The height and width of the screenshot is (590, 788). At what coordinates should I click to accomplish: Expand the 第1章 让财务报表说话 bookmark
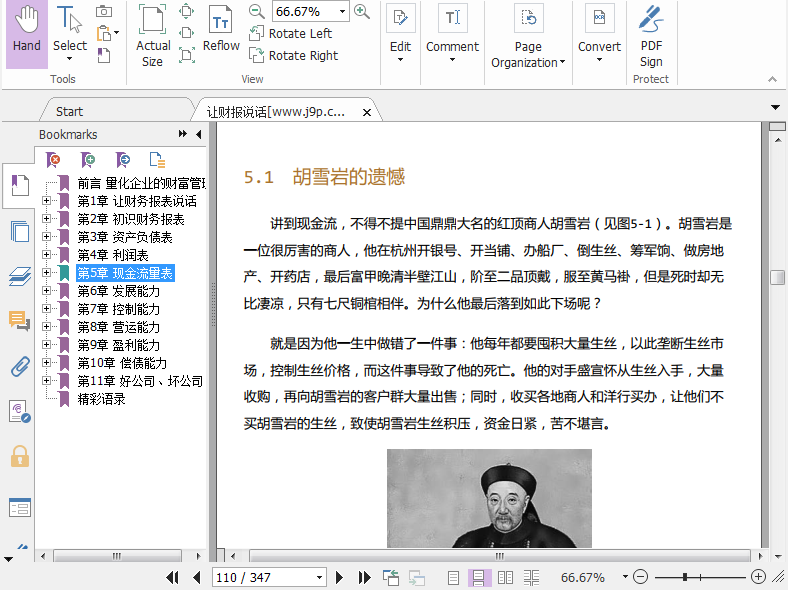click(47, 201)
